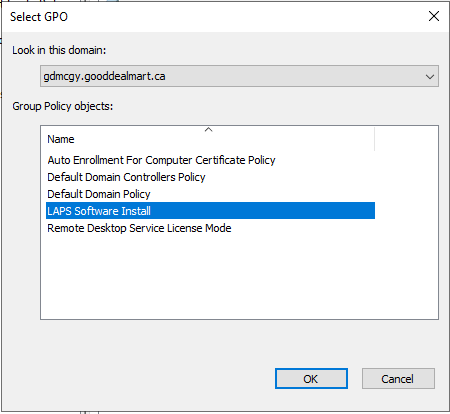Viewport: 450px width, 414px height.
Task: Select Default Domain Controllers Policy entry
Action: pos(126,177)
